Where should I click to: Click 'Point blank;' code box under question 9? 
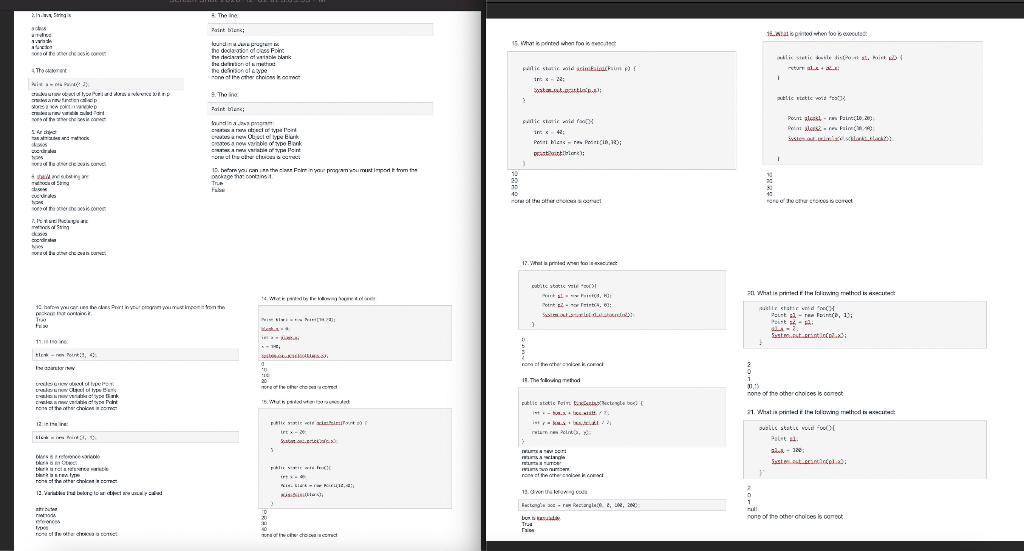click(x=321, y=109)
